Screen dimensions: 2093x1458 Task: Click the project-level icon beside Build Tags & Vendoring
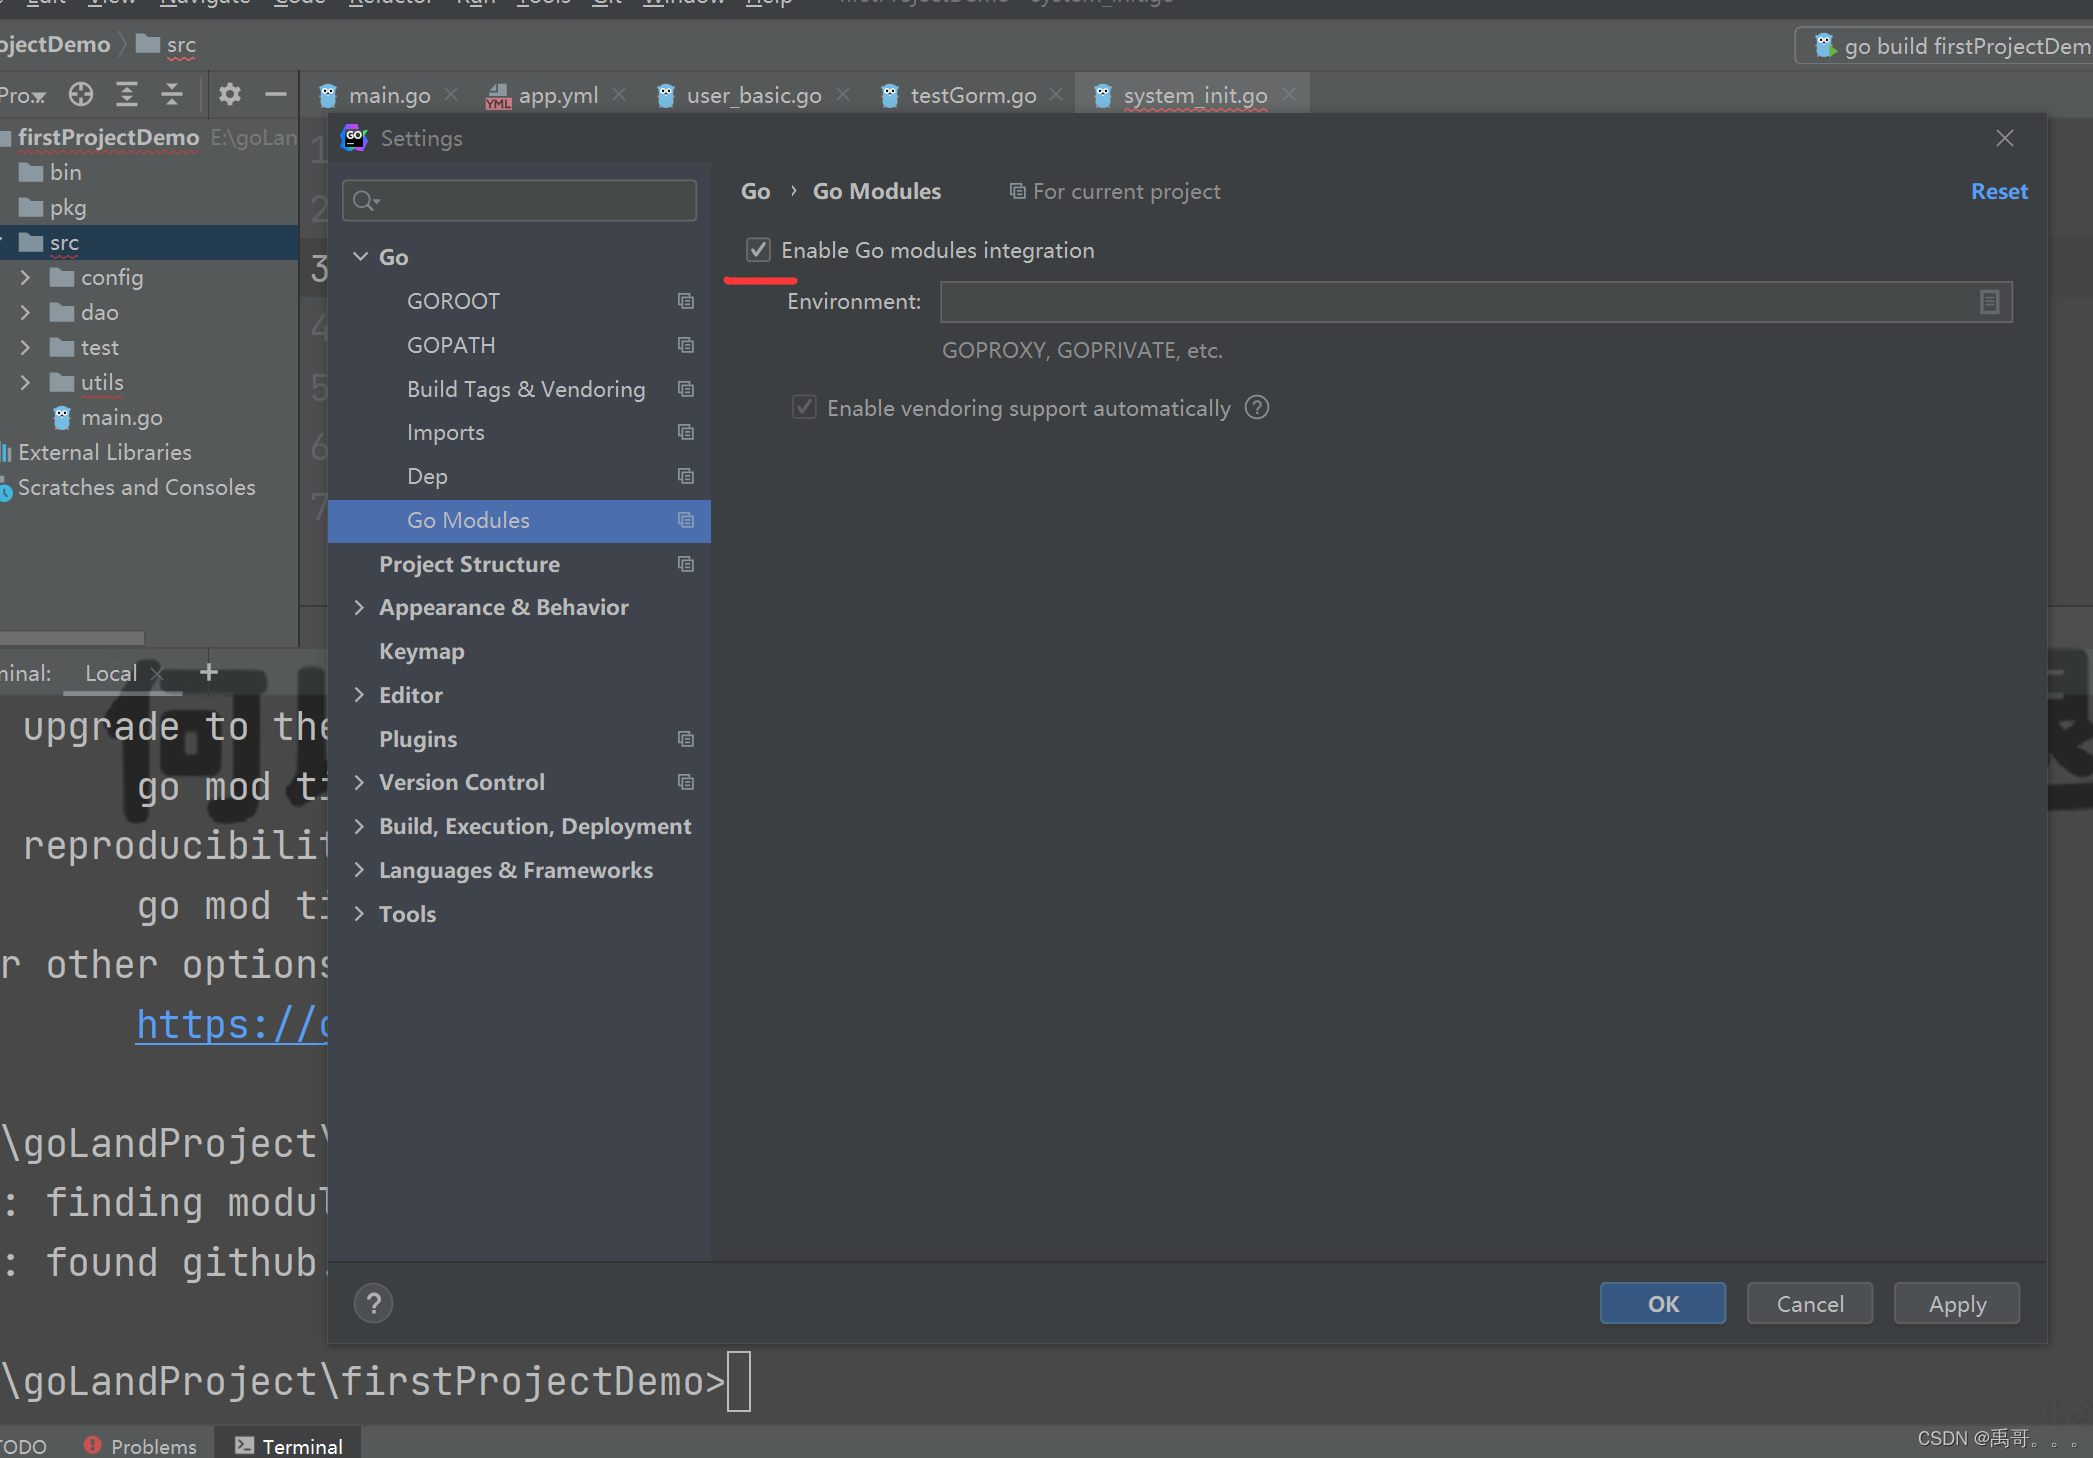point(686,389)
